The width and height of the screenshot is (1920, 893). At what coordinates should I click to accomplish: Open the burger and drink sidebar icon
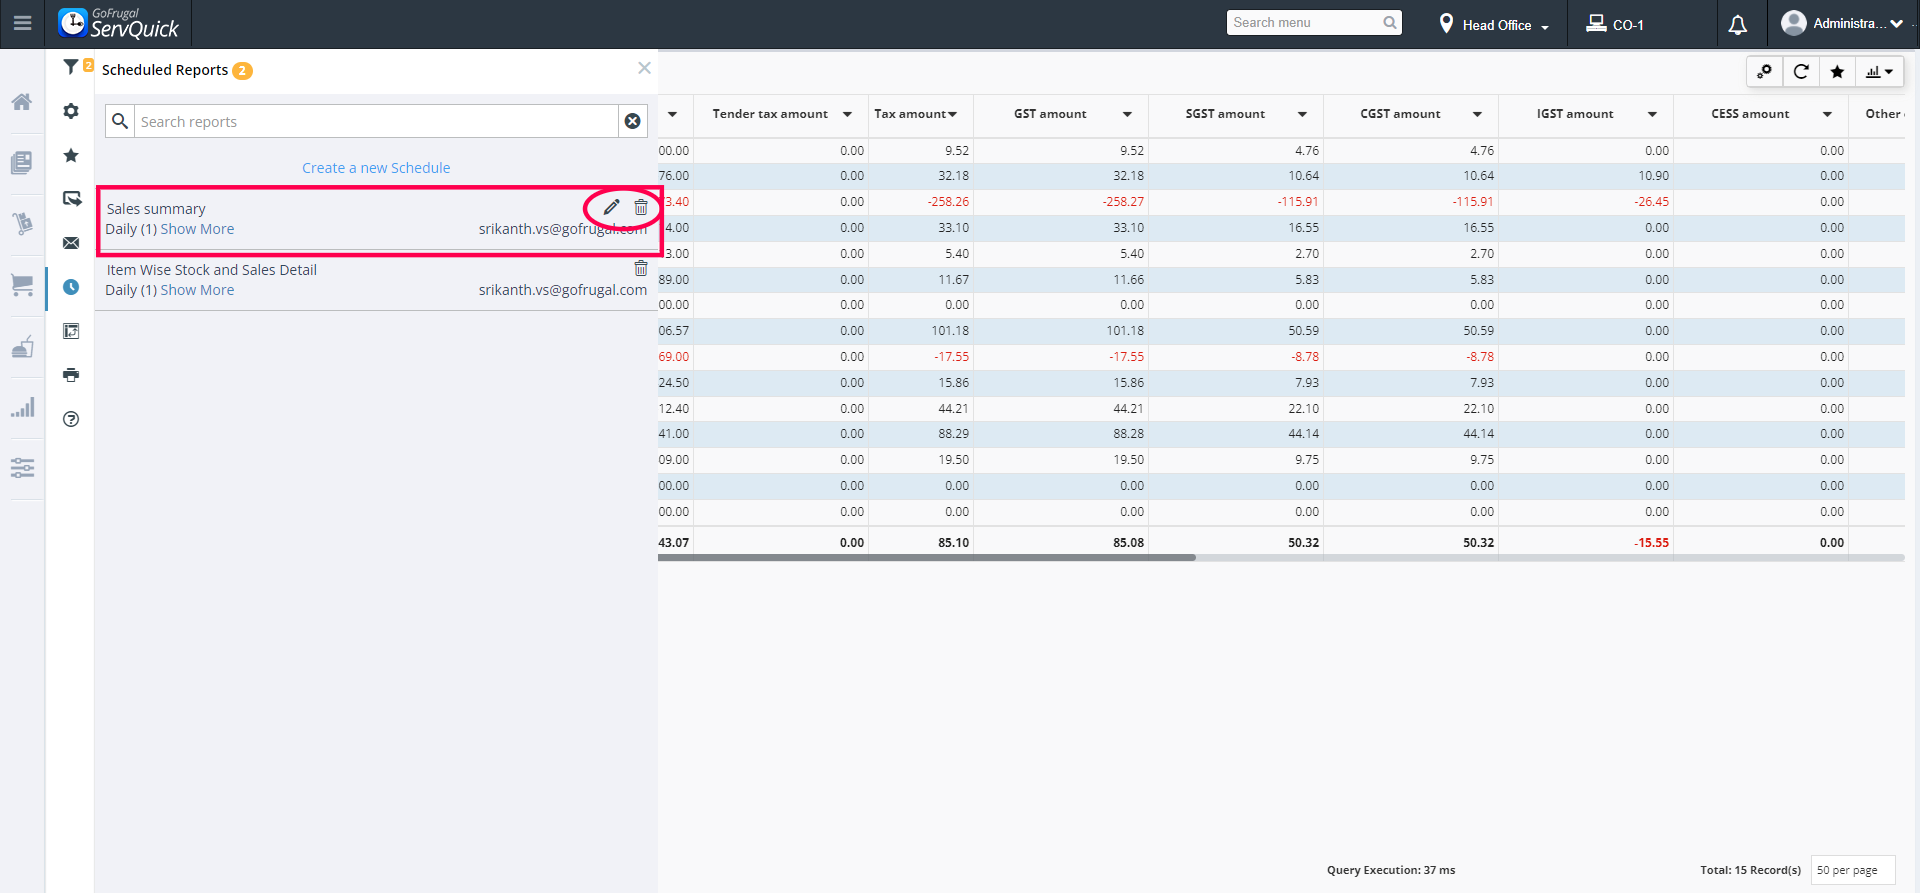click(x=22, y=346)
